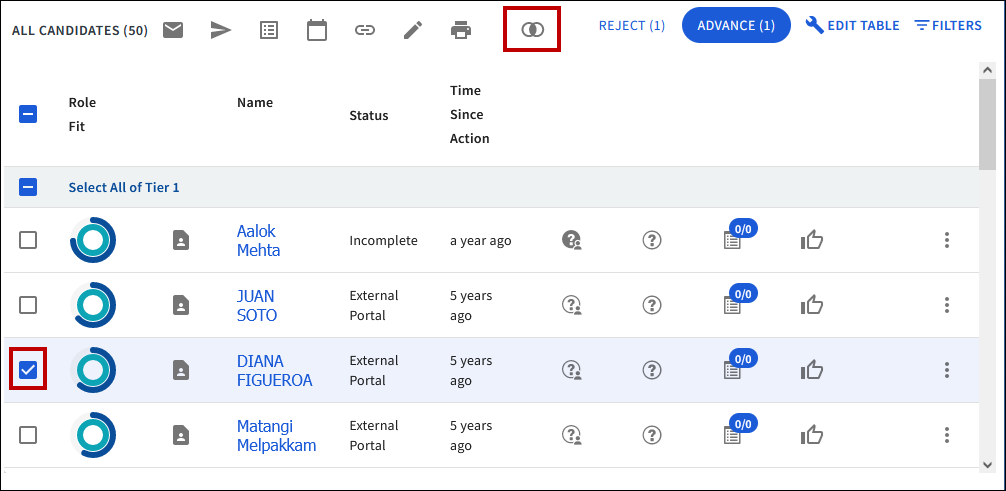Viewport: 1006px width, 491px height.
Task: Click the thumbs up icon for Aalok Mehta
Action: pyautogui.click(x=811, y=240)
